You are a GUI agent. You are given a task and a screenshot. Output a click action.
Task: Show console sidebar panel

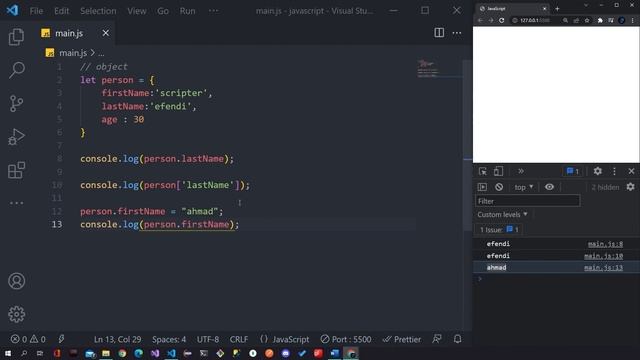pyautogui.click(x=482, y=187)
